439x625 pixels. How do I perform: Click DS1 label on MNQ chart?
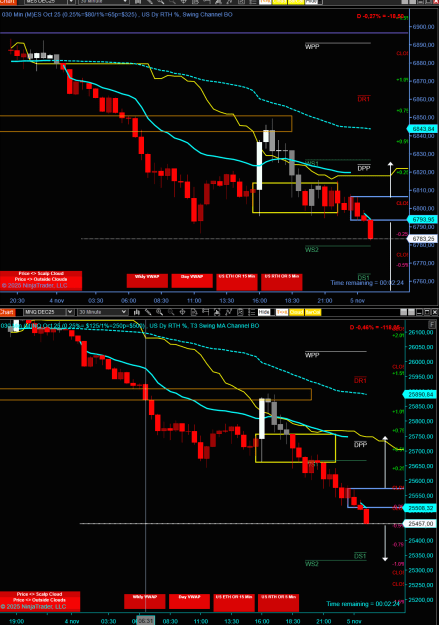click(x=360, y=556)
